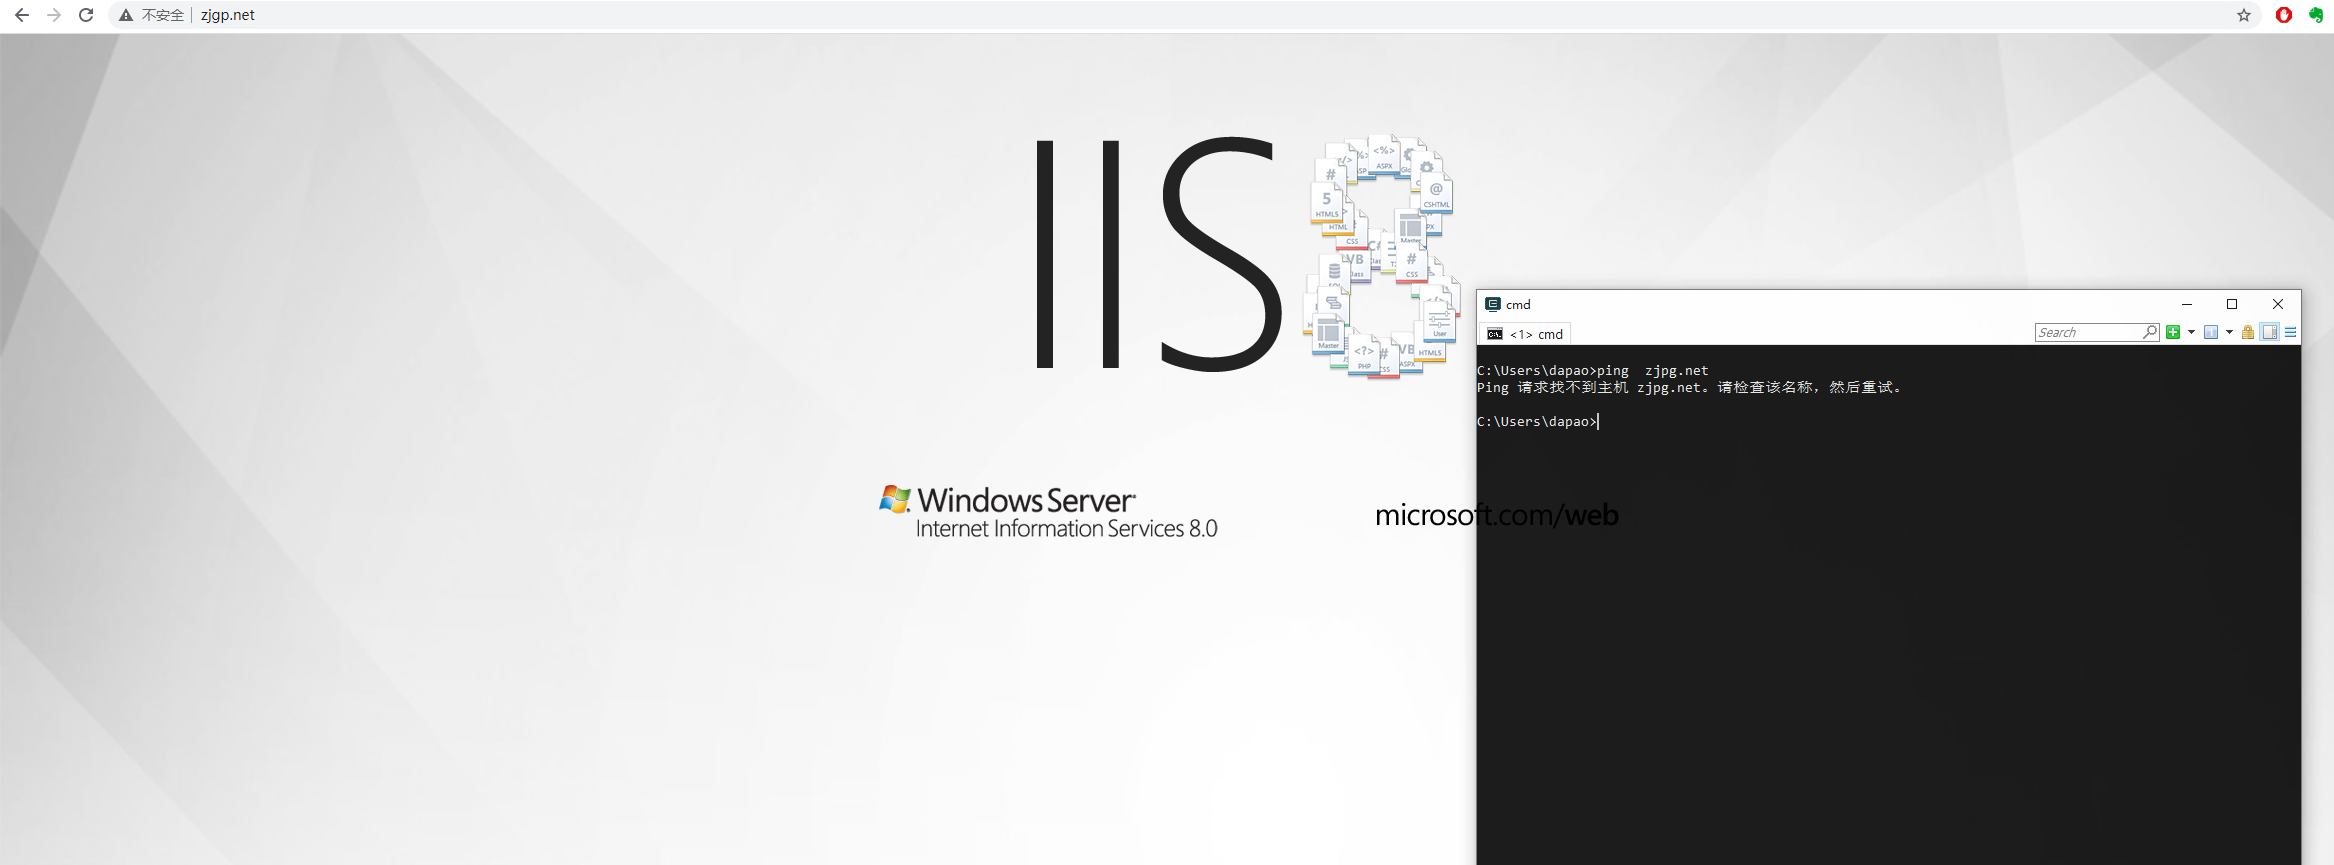This screenshot has height=865, width=2334.
Task: Expand the active console list dropdown arrow
Action: [x=2229, y=332]
